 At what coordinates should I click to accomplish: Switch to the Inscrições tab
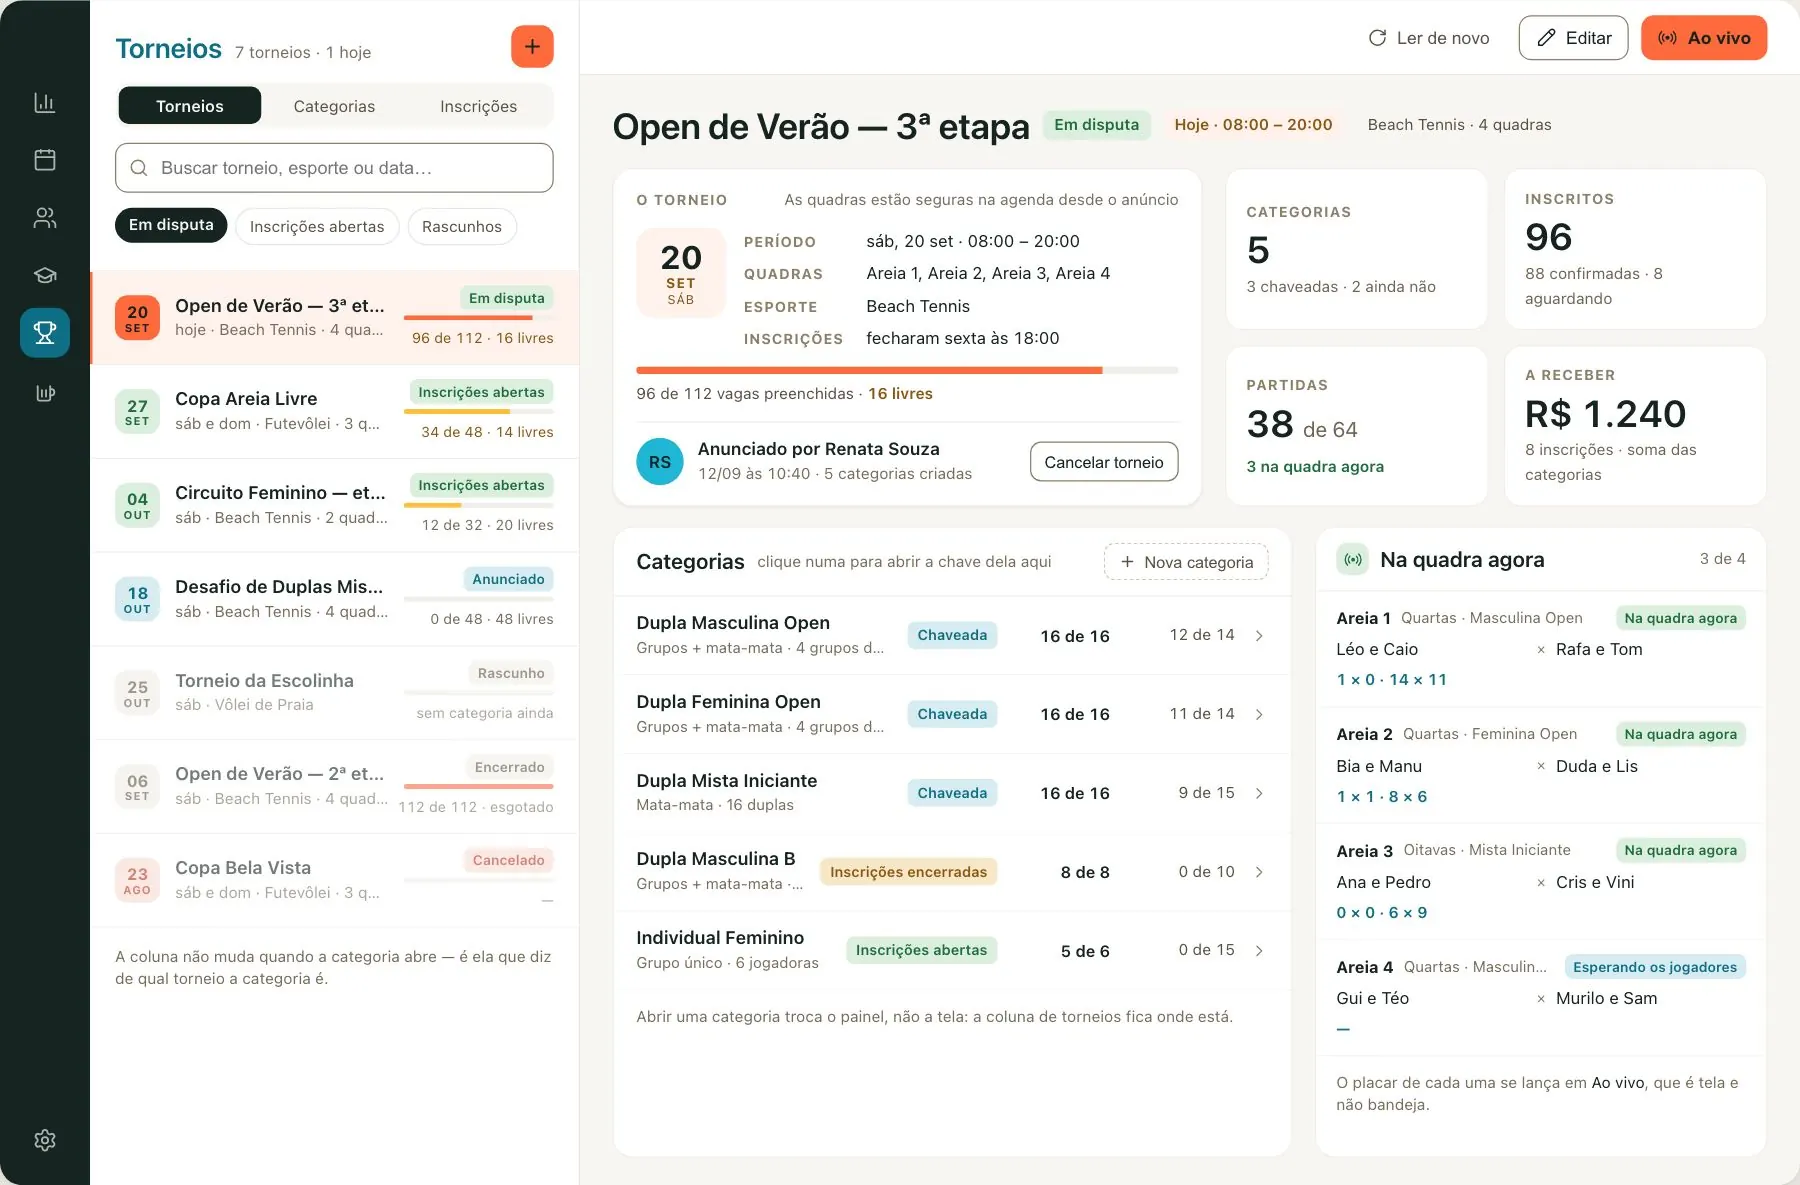tap(478, 106)
